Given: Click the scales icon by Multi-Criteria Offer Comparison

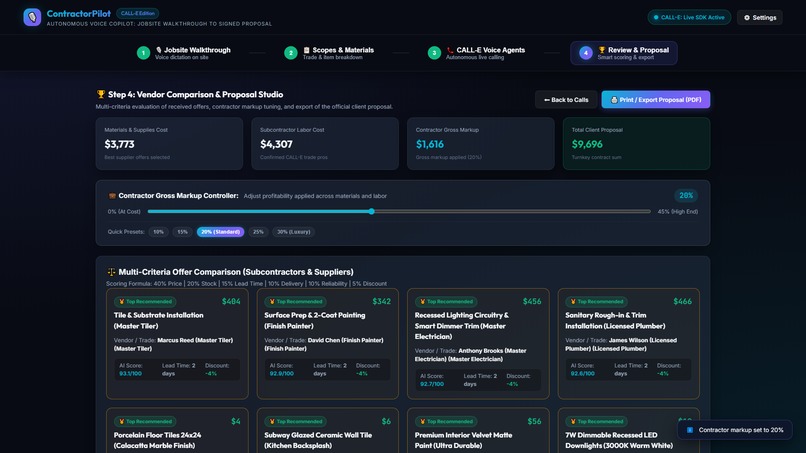Looking at the screenshot, I should 111,272.
